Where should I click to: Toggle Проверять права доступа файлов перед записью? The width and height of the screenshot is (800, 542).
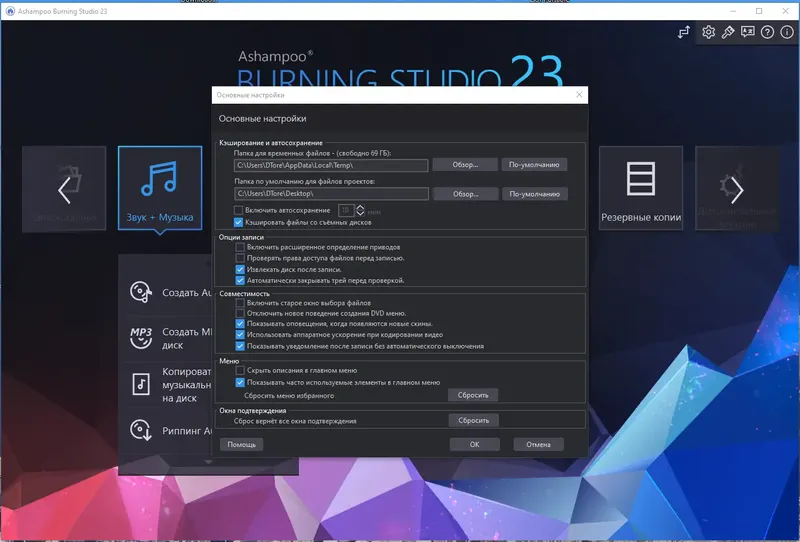click(x=240, y=258)
